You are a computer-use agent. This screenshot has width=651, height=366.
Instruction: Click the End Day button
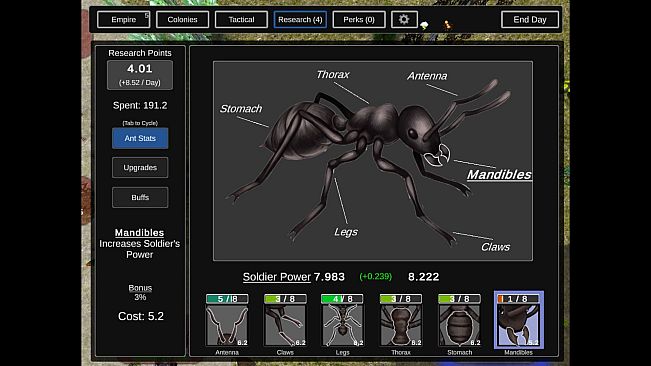tap(530, 20)
